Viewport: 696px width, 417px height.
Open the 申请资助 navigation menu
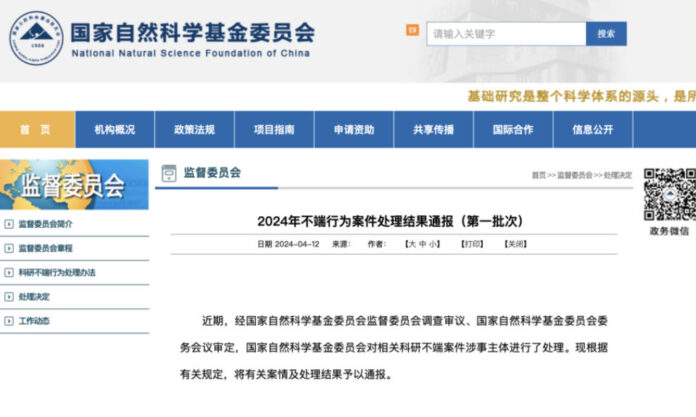pos(354,129)
